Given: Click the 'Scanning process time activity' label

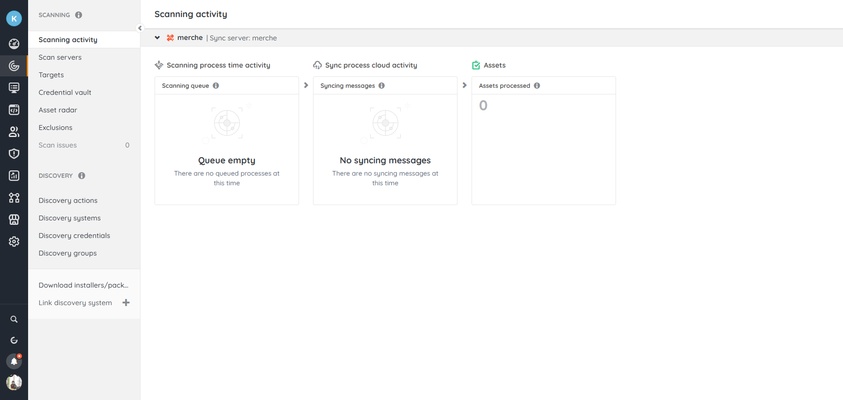Looking at the screenshot, I should 218,65.
